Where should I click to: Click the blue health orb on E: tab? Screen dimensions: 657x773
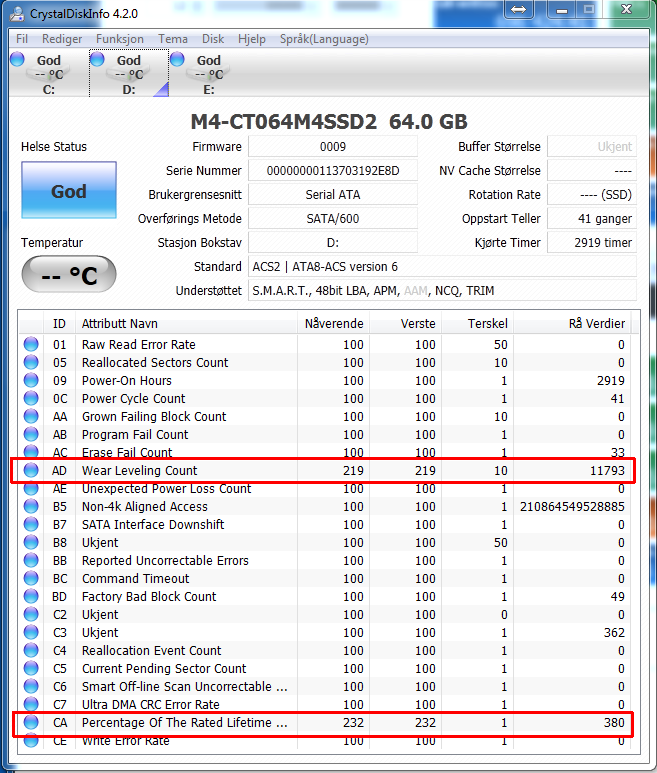click(177, 59)
